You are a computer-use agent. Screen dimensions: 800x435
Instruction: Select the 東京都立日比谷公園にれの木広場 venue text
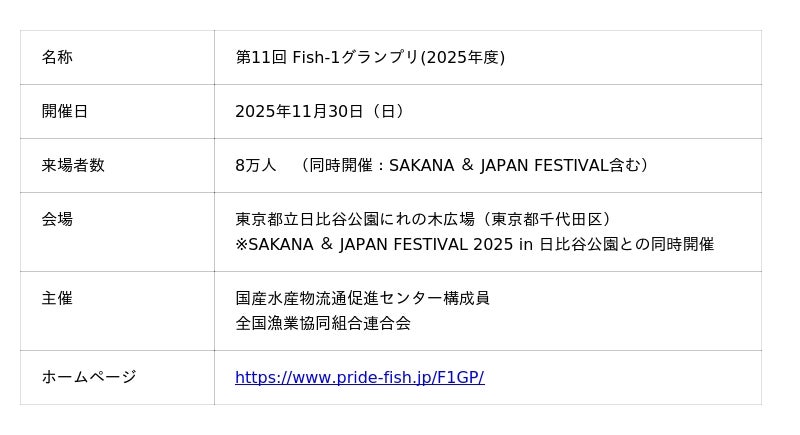tap(353, 219)
